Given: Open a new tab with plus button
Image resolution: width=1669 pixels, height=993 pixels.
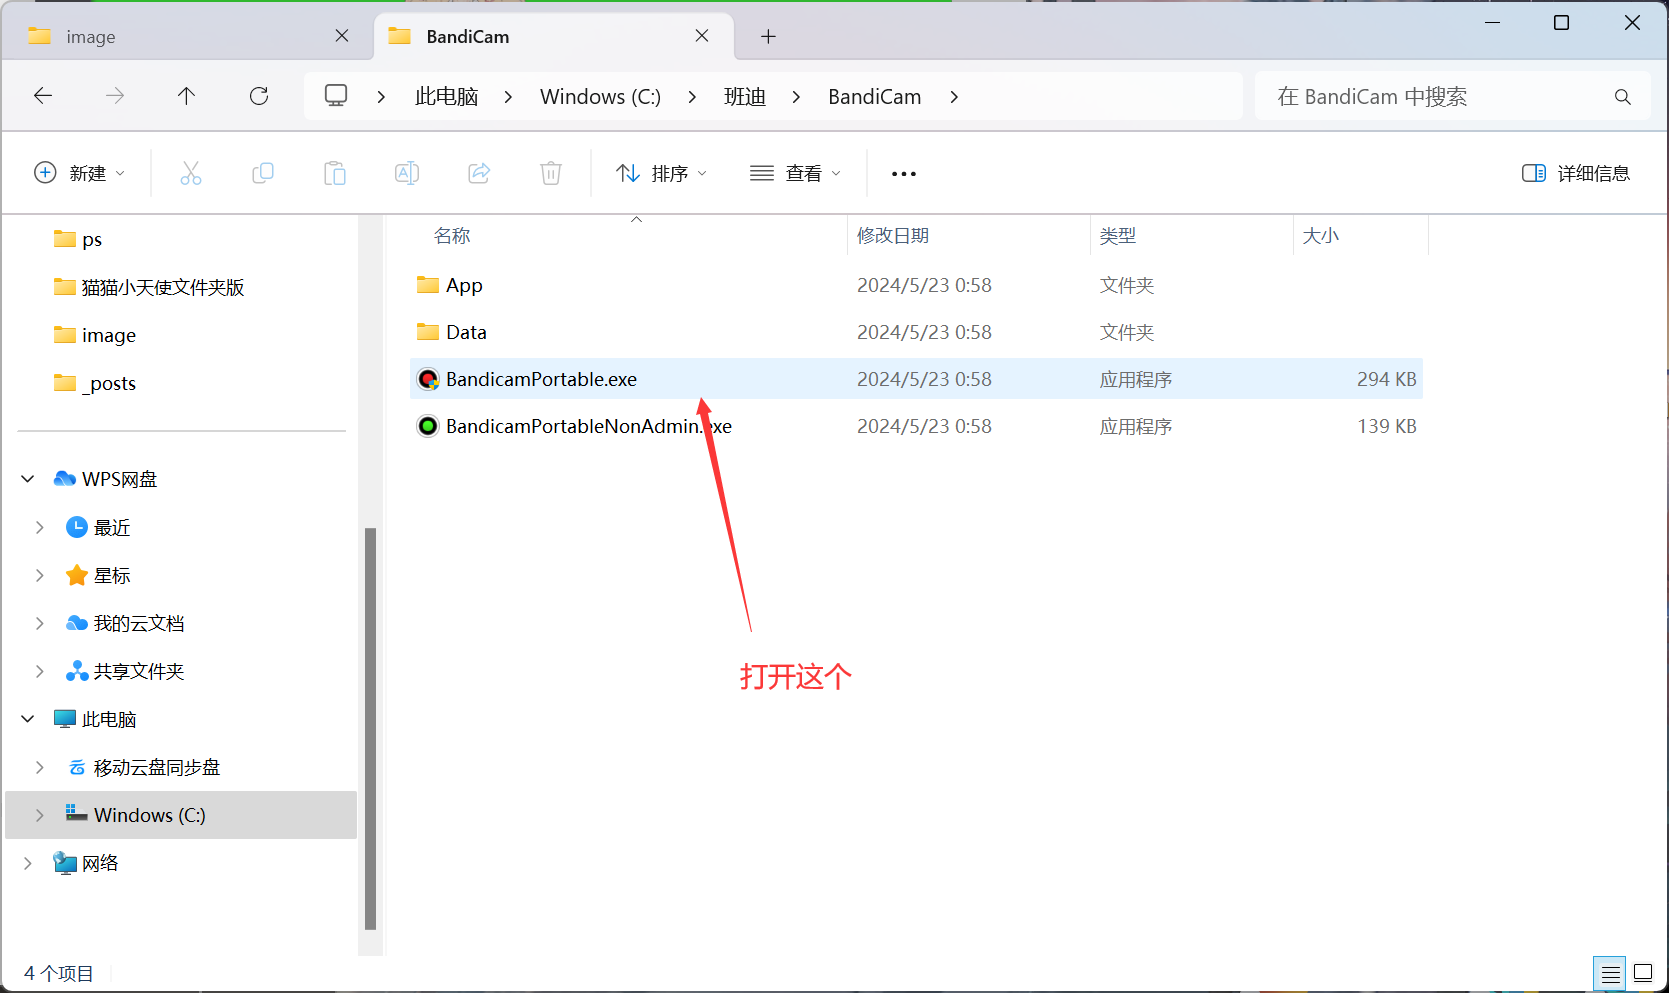Looking at the screenshot, I should click(x=768, y=37).
